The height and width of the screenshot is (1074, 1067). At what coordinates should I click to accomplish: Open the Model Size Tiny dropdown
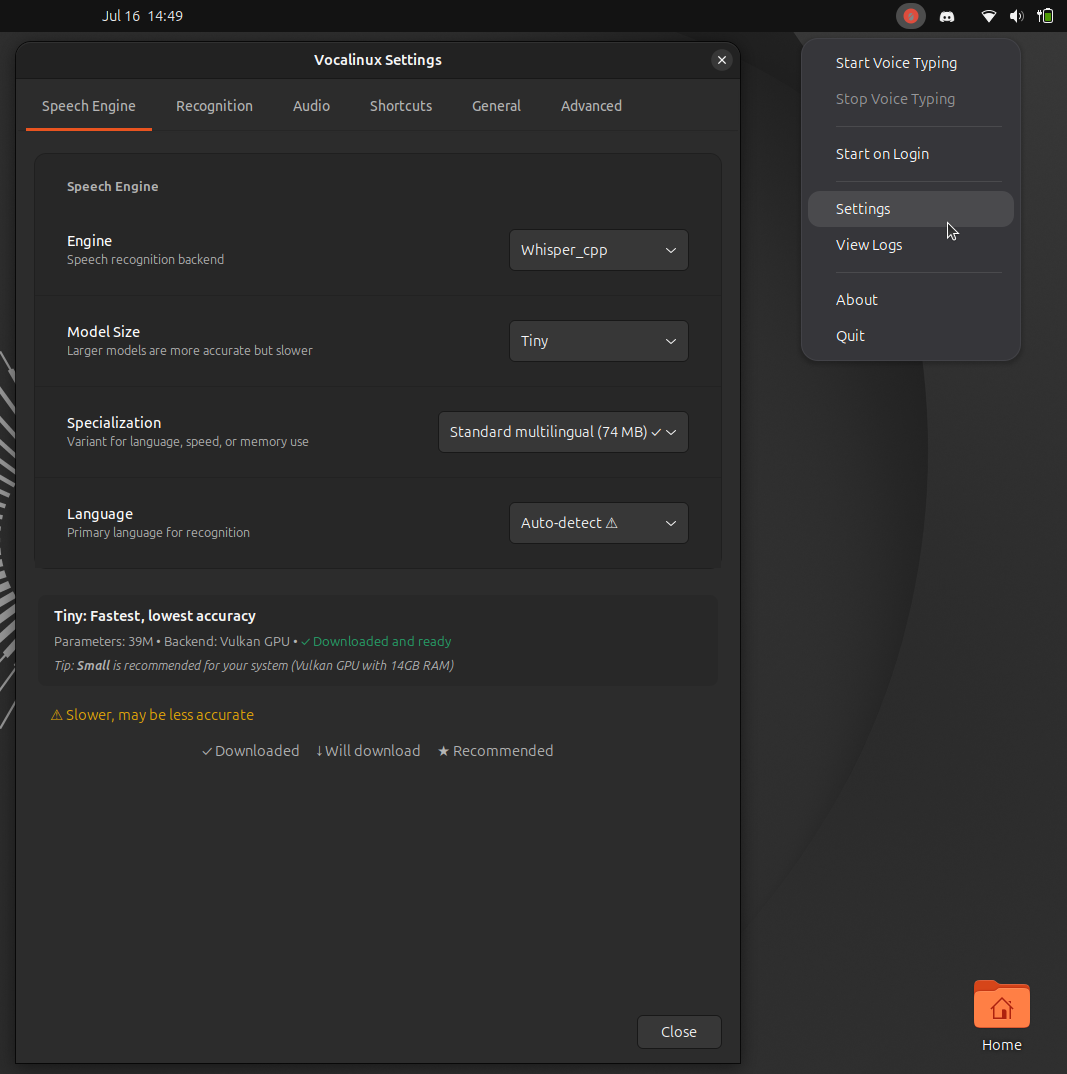tap(599, 341)
